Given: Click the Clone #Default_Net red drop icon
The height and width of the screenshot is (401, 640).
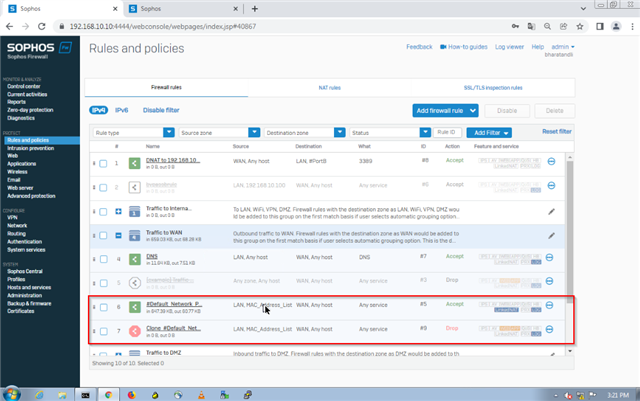Looking at the screenshot, I should (135, 331).
